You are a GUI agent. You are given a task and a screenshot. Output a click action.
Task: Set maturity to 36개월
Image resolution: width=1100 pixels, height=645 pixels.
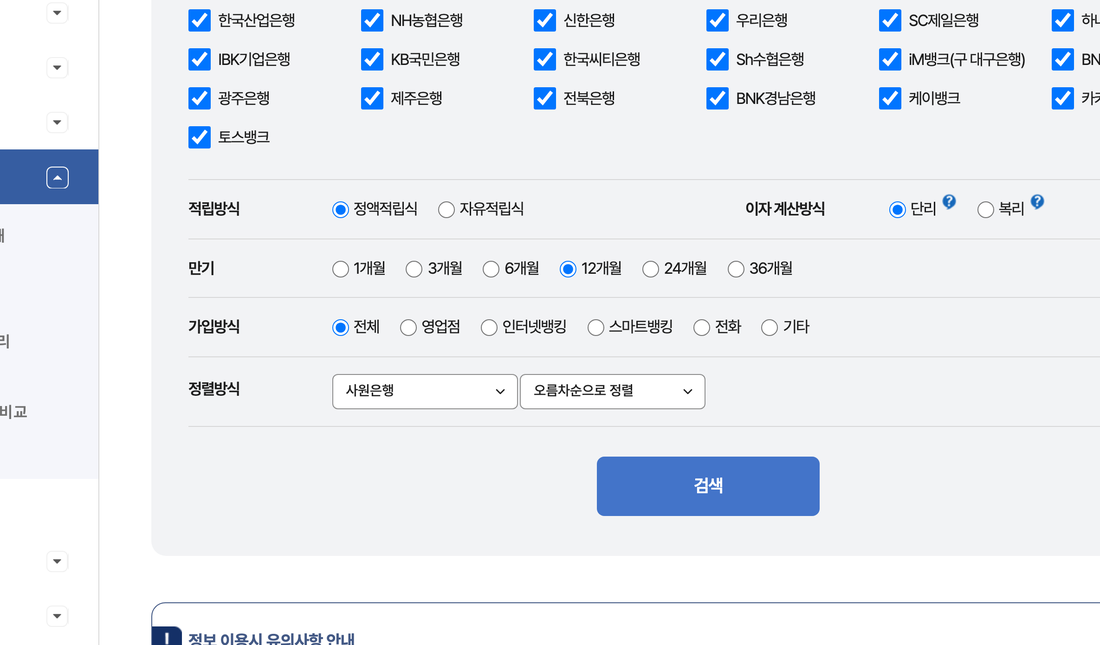(736, 270)
